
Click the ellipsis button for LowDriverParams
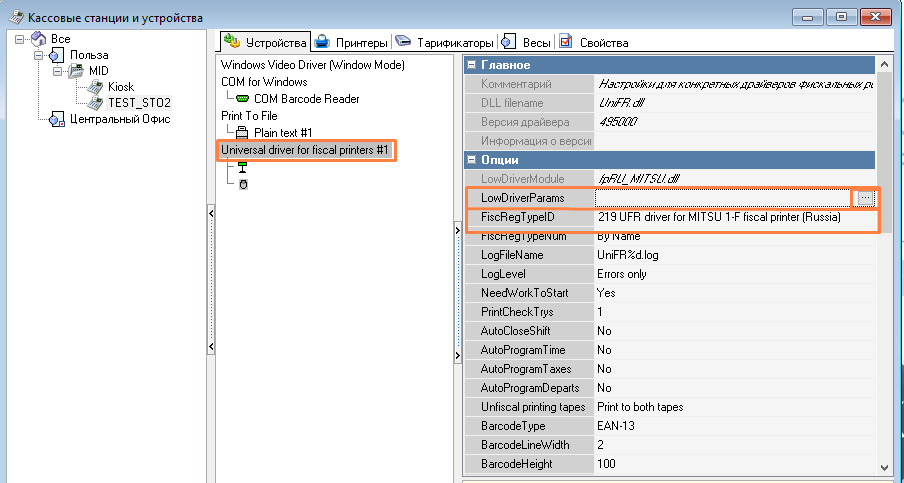(x=865, y=199)
